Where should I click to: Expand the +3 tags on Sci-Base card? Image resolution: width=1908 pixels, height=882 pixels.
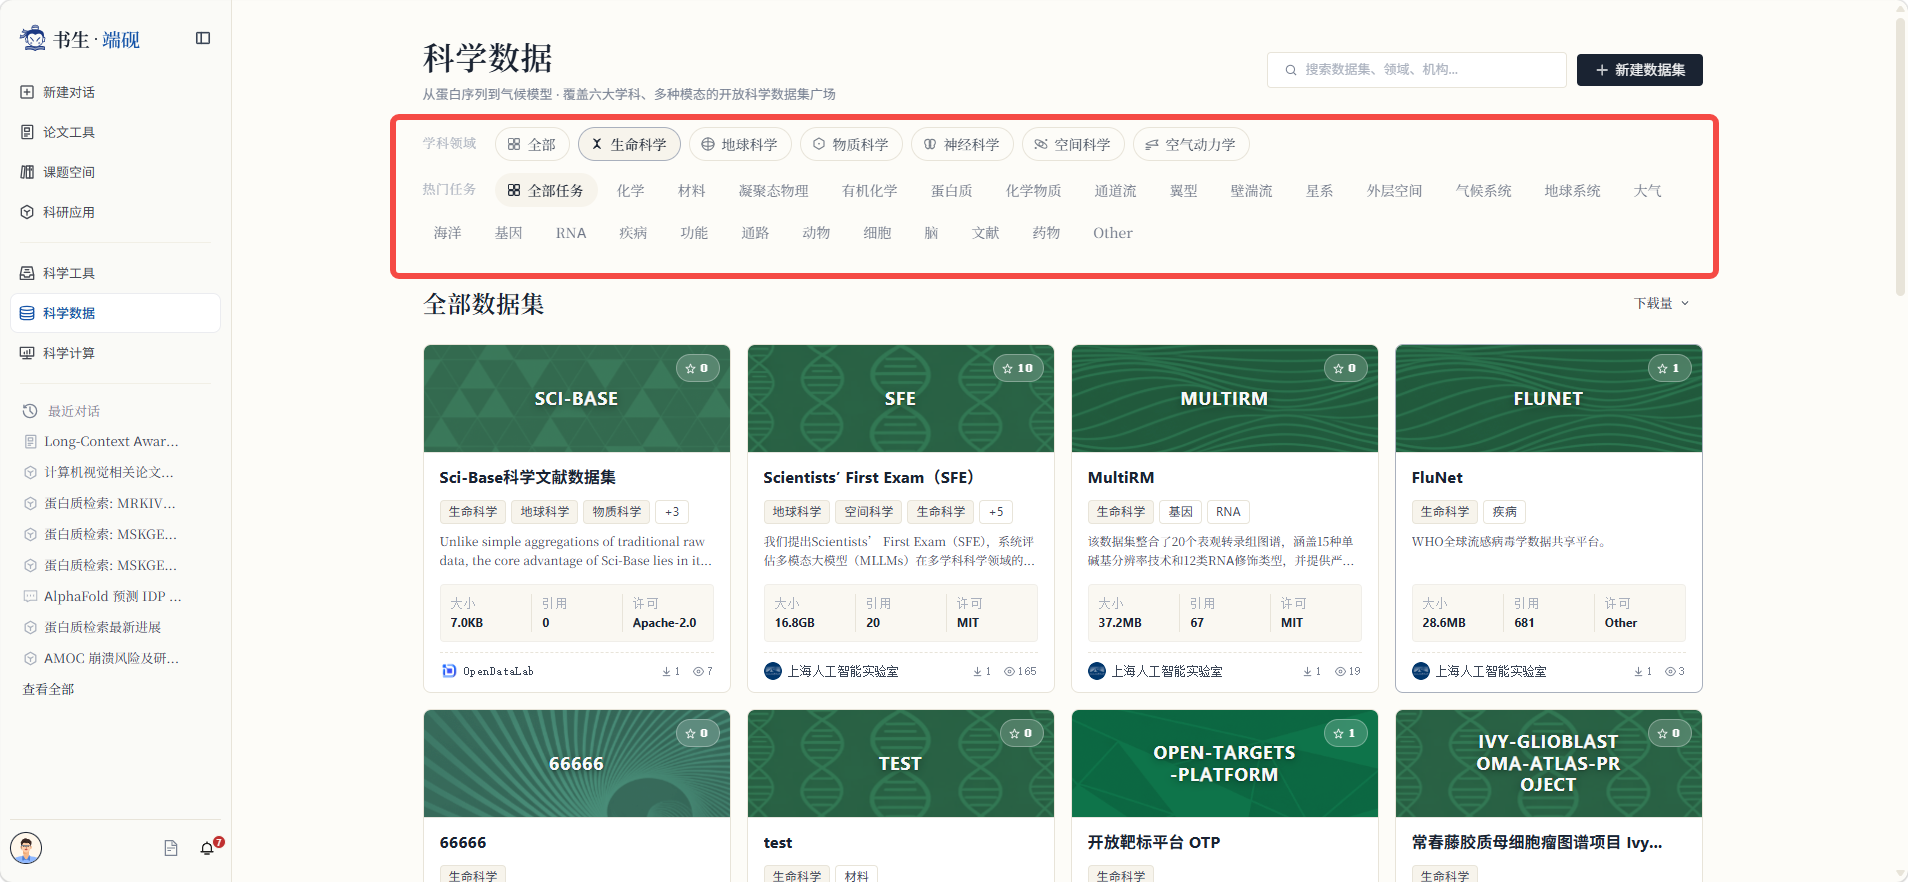coord(672,511)
